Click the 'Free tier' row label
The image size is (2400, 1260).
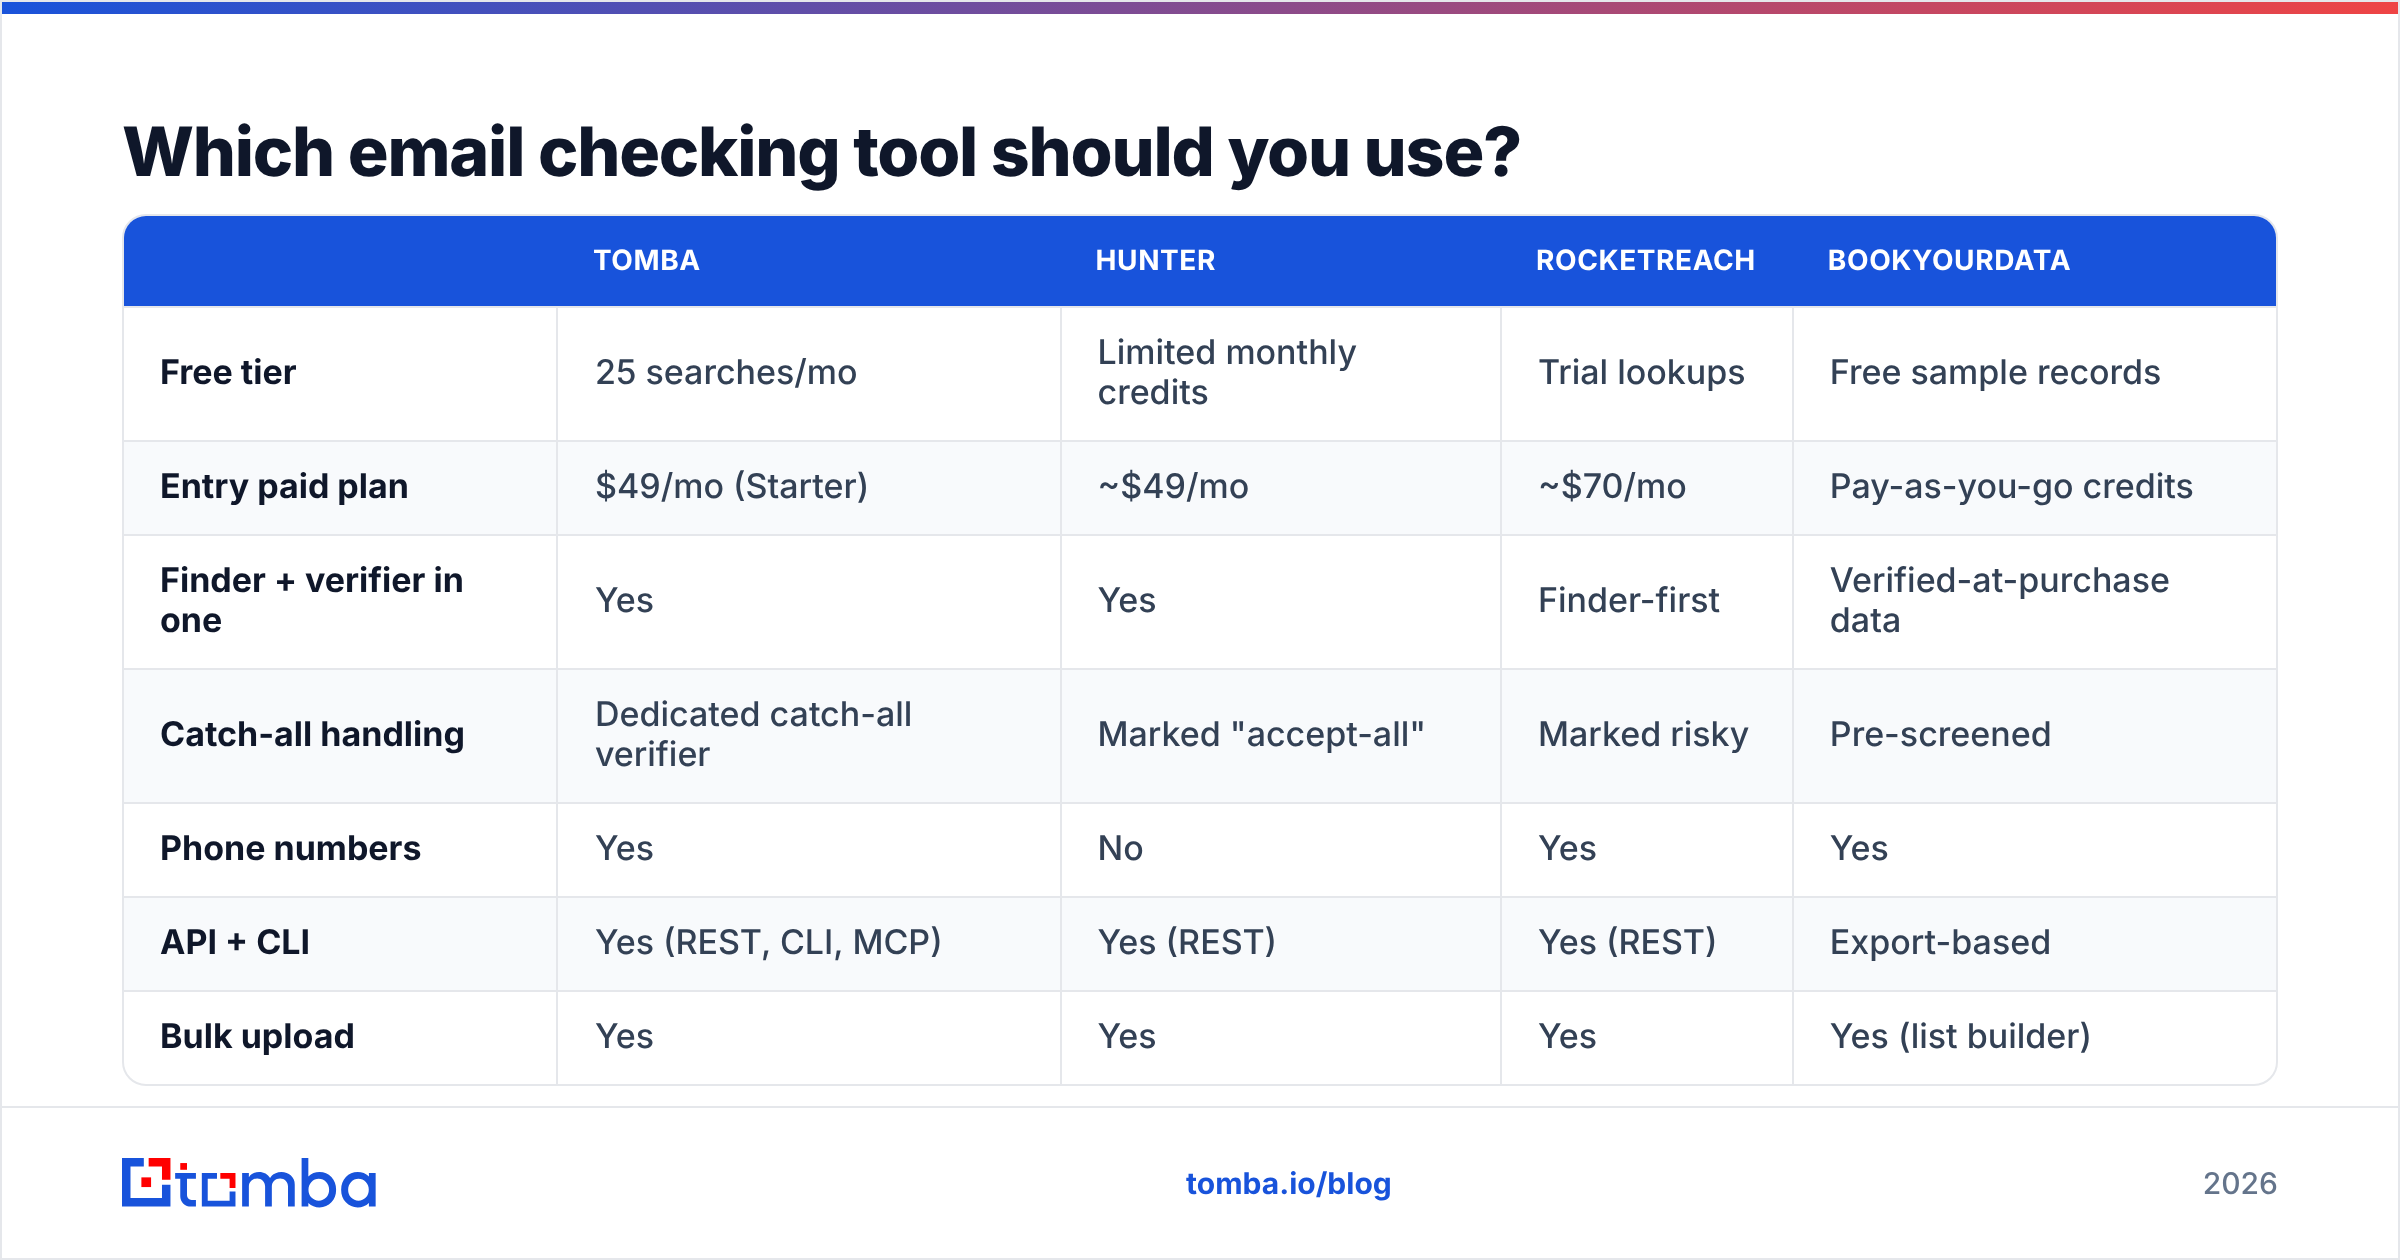(x=228, y=372)
